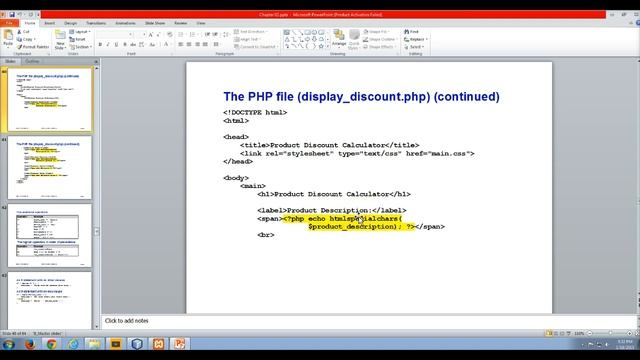Toggle Italic formatting

(x=108, y=44)
